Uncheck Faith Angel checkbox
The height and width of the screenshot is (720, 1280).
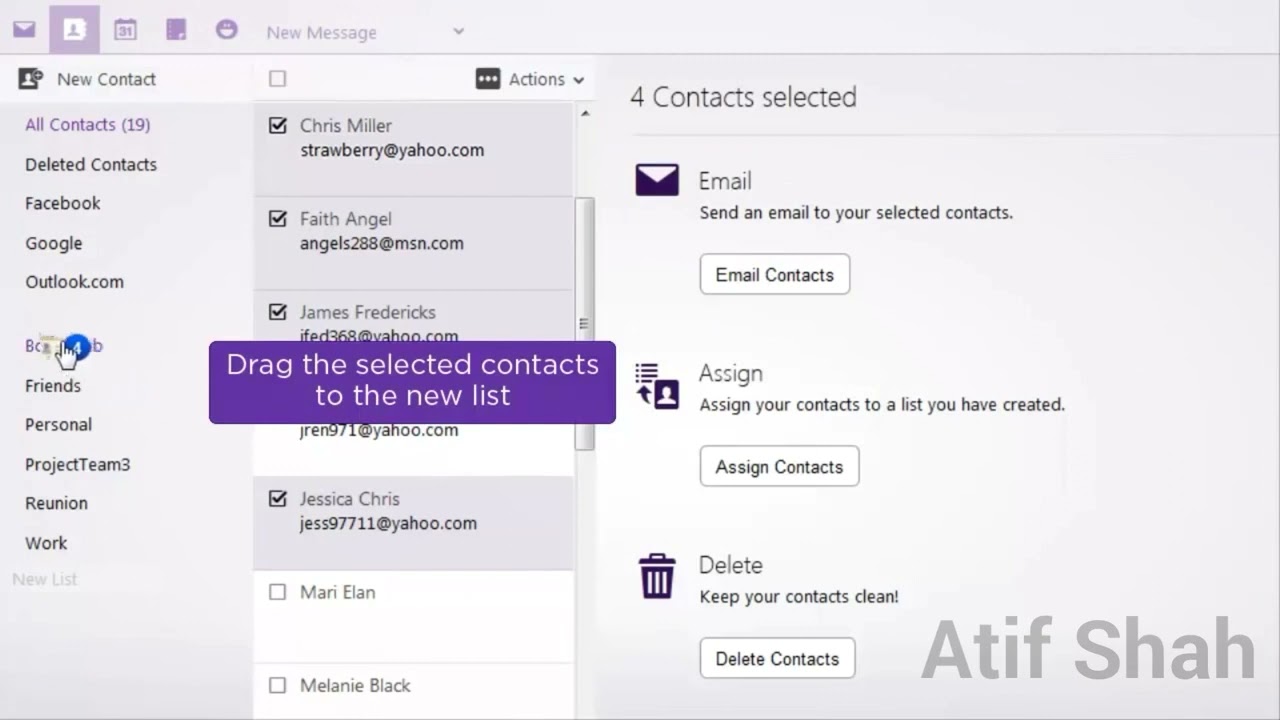pos(278,218)
